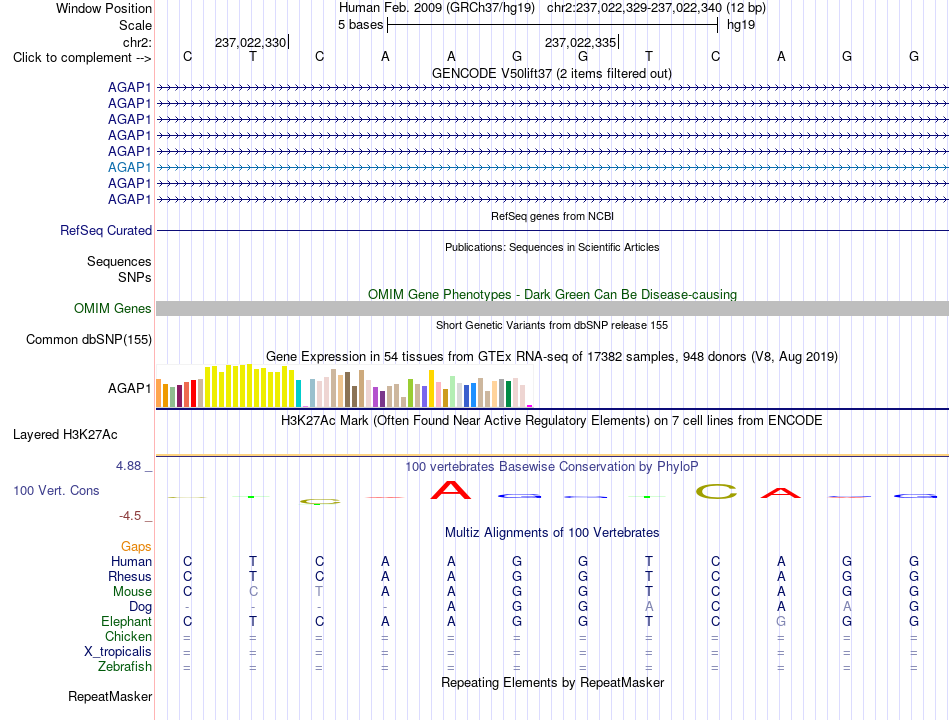The width and height of the screenshot is (950, 720).
Task: Select the Chicken species row label
Action: pos(128,636)
